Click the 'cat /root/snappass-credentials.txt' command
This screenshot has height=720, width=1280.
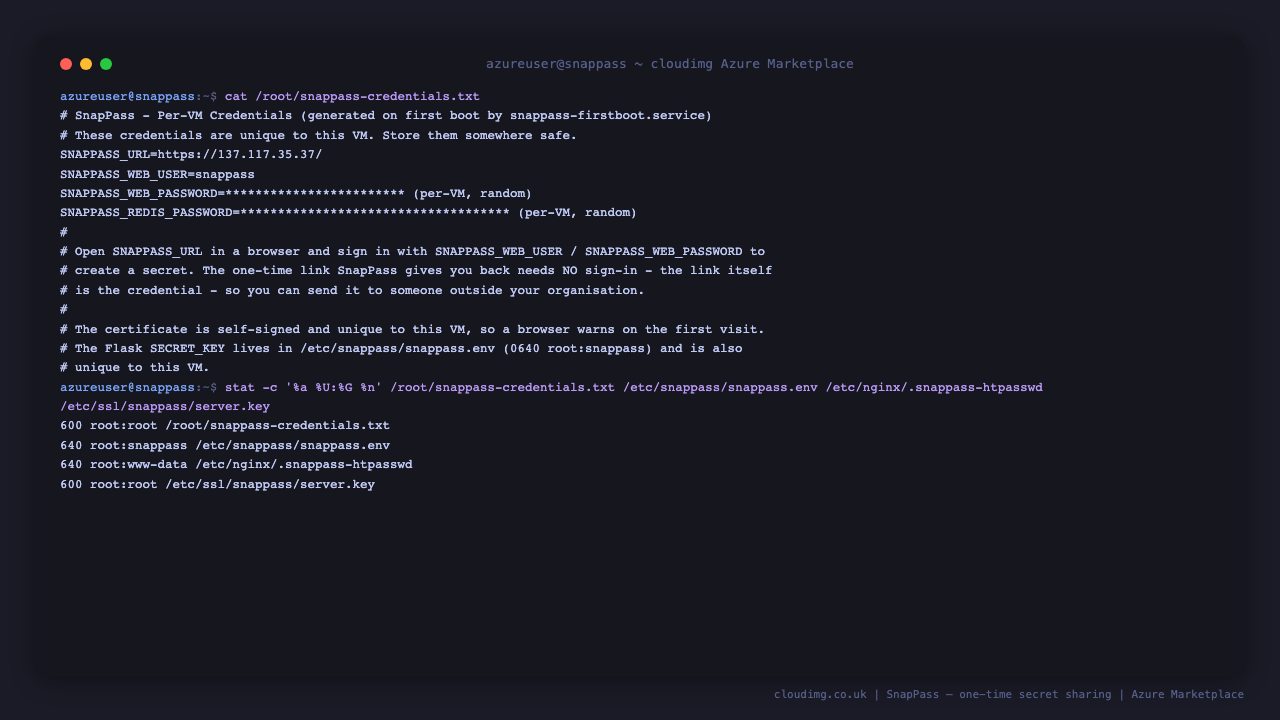[x=352, y=97]
